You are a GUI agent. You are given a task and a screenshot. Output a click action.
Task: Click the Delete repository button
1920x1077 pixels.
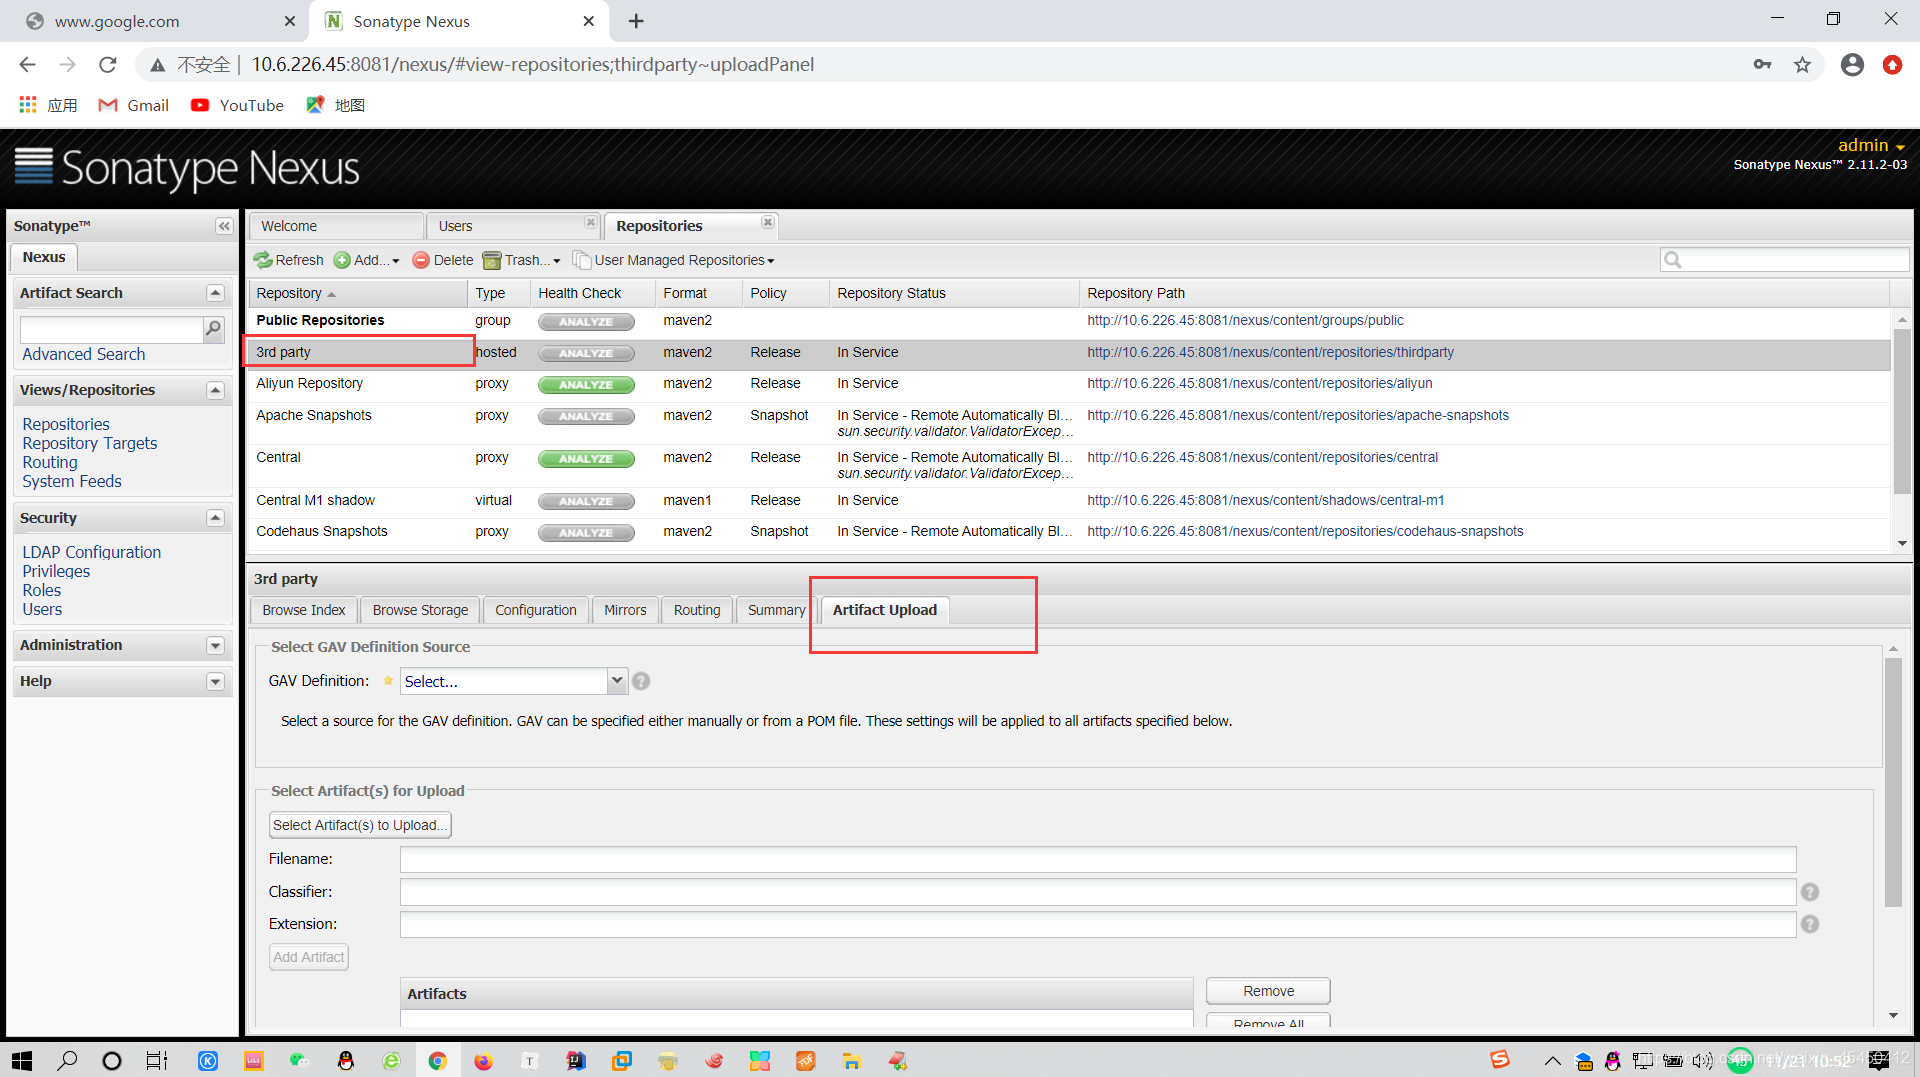point(443,260)
